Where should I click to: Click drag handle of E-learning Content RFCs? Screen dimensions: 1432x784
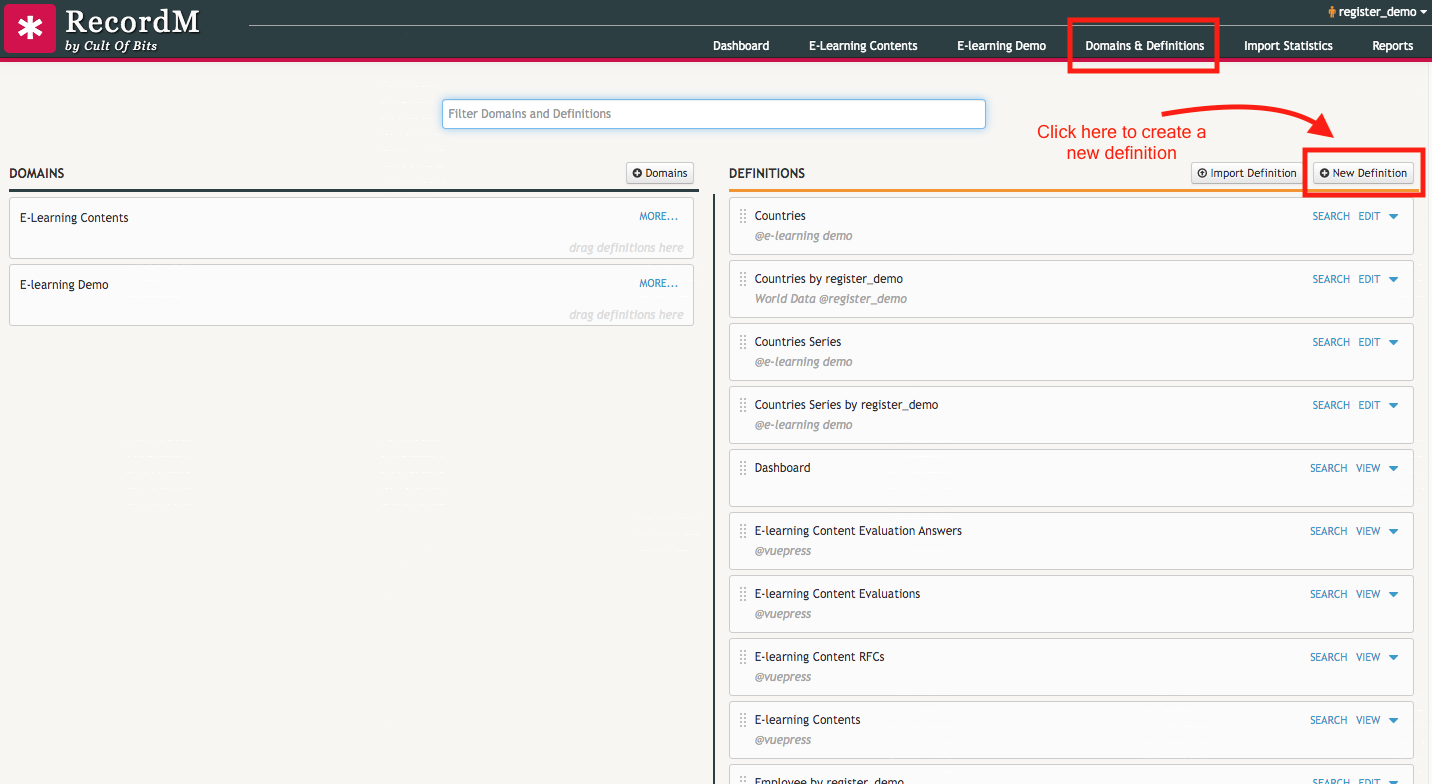(x=743, y=657)
